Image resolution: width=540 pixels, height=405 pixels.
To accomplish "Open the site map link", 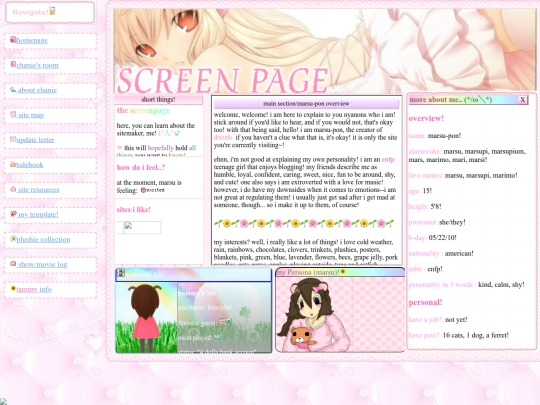I will [31, 115].
